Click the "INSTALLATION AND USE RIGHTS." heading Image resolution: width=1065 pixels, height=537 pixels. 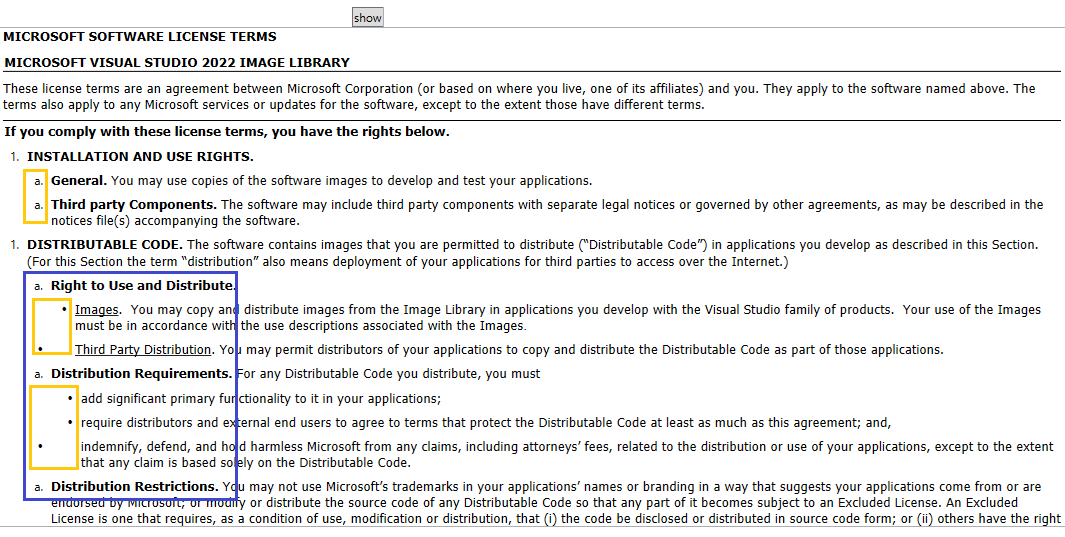point(141,157)
